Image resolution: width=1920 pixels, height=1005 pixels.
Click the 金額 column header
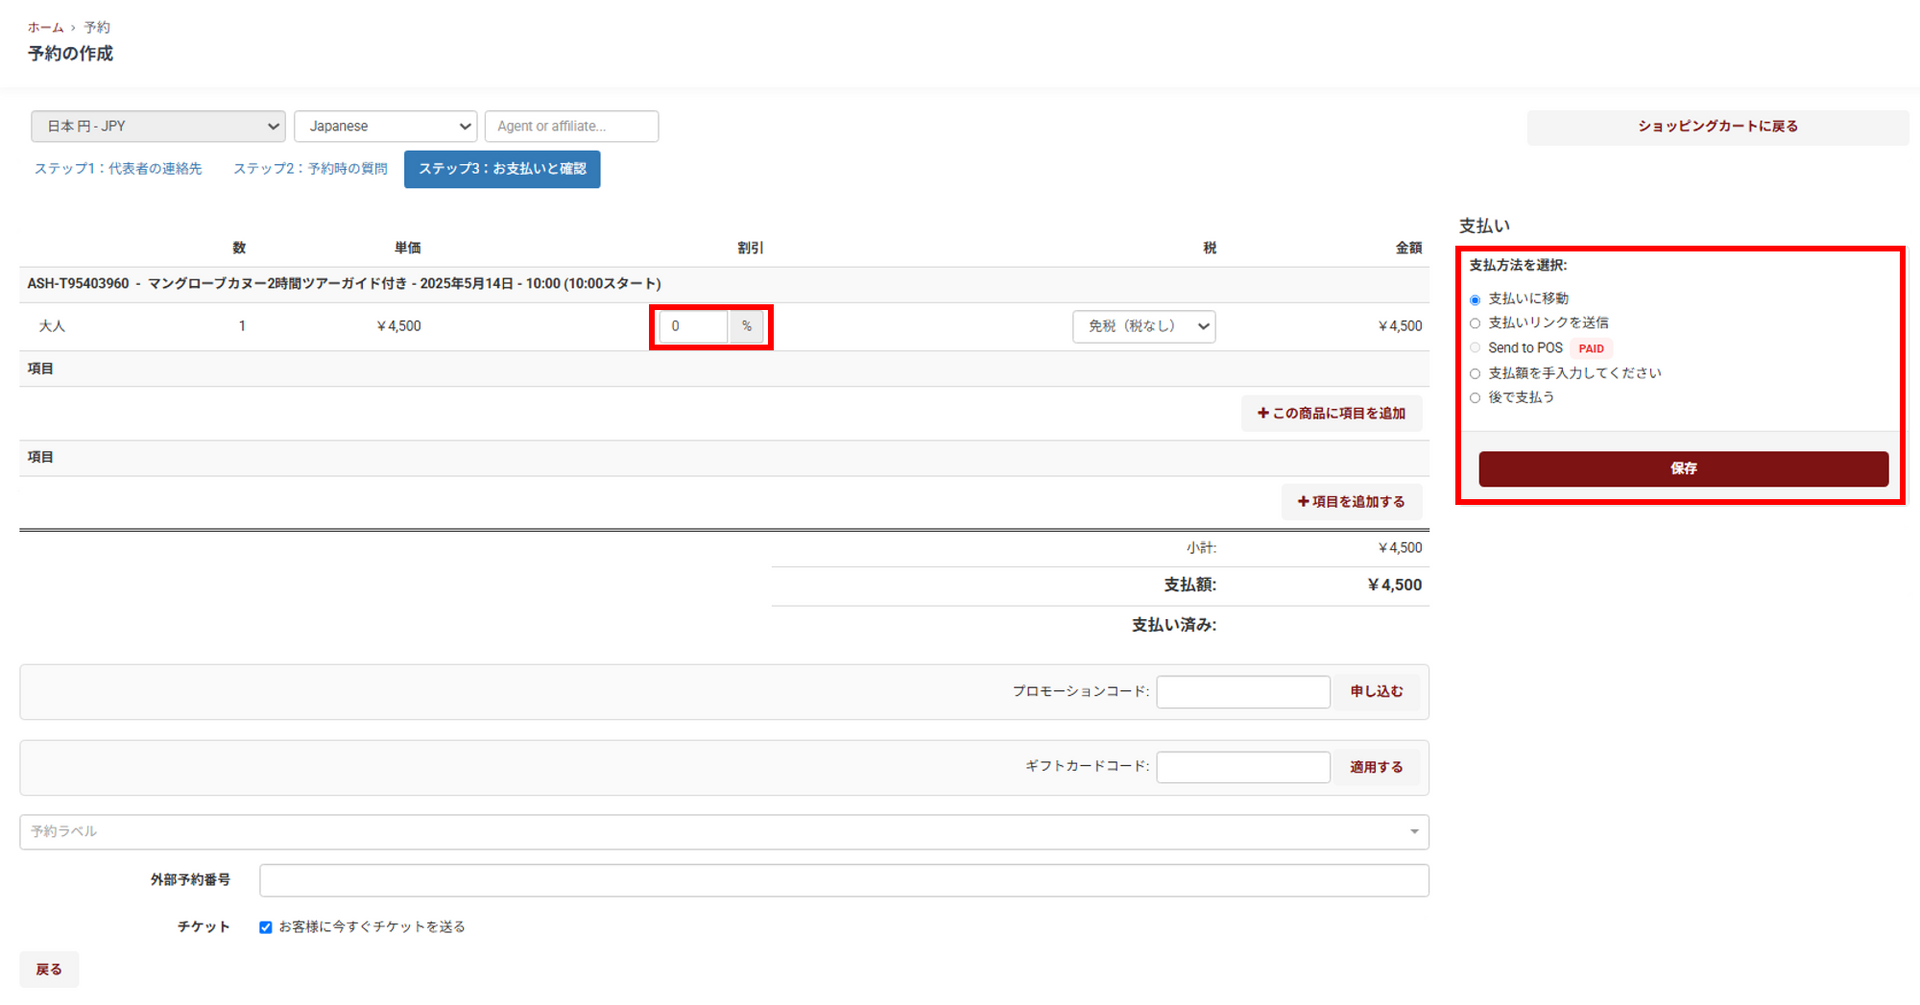click(1409, 248)
